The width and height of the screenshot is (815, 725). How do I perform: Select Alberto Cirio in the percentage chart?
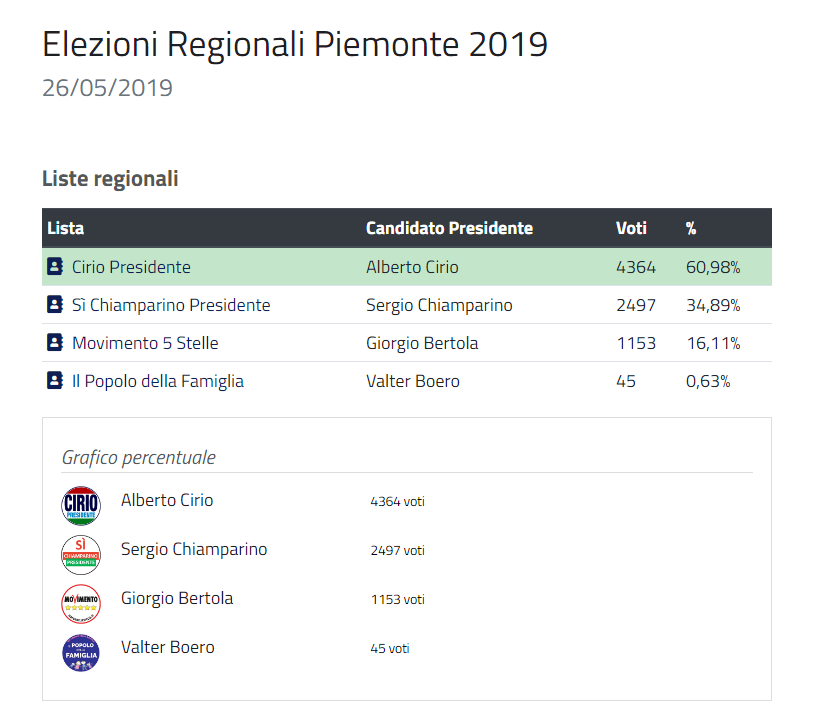(167, 500)
